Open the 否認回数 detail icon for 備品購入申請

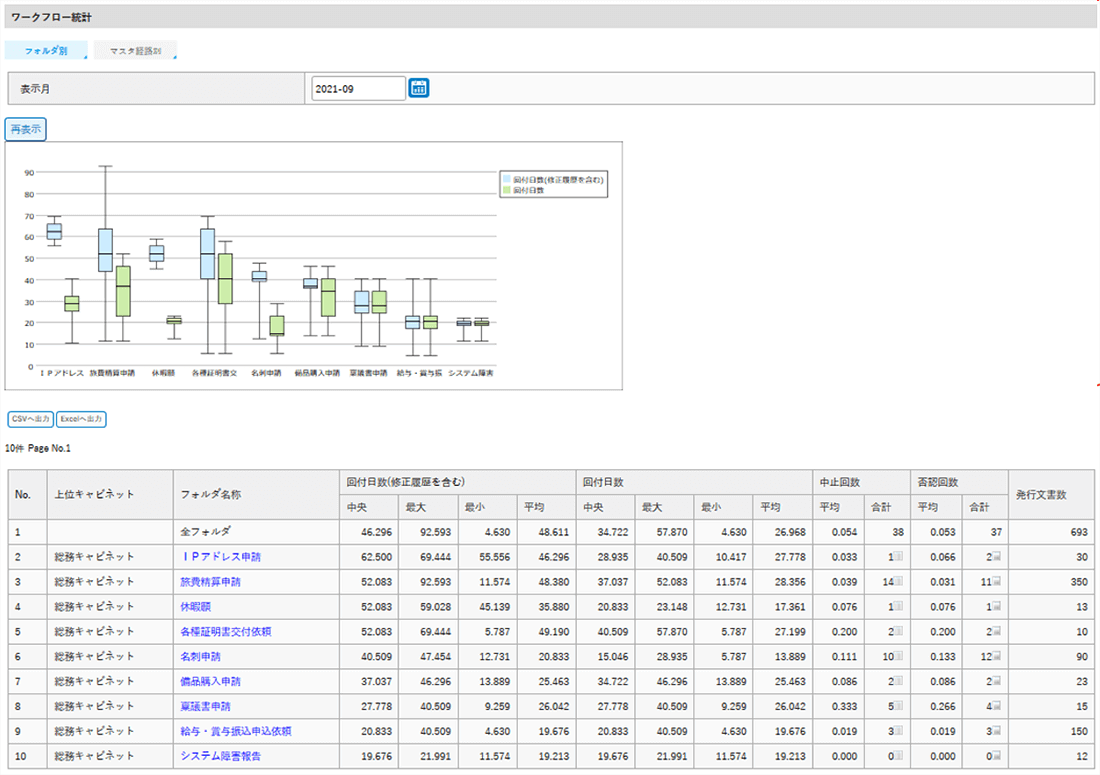(996, 681)
